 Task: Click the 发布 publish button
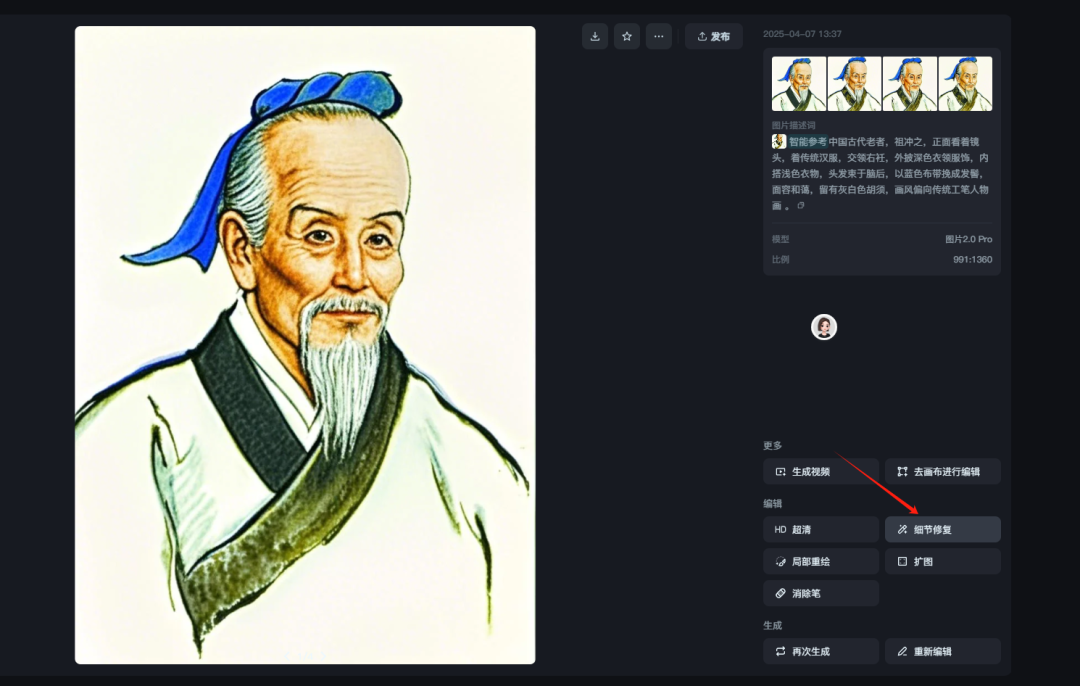[714, 37]
